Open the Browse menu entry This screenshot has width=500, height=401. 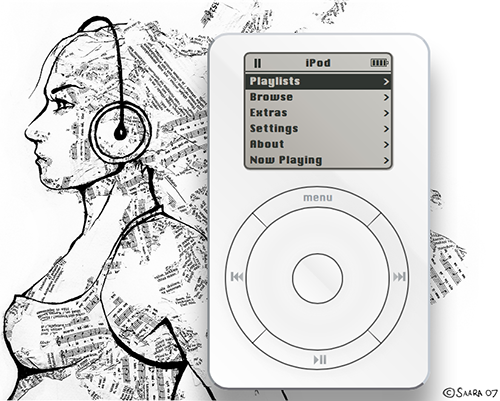pos(318,97)
